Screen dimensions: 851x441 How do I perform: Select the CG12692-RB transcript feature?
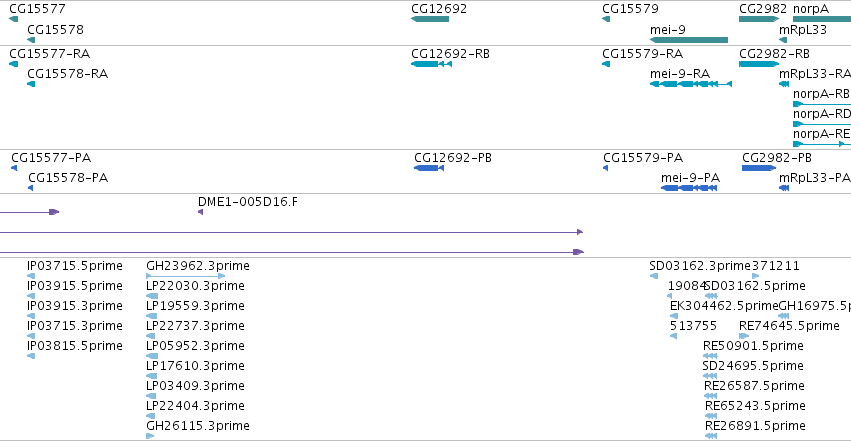pos(431,64)
